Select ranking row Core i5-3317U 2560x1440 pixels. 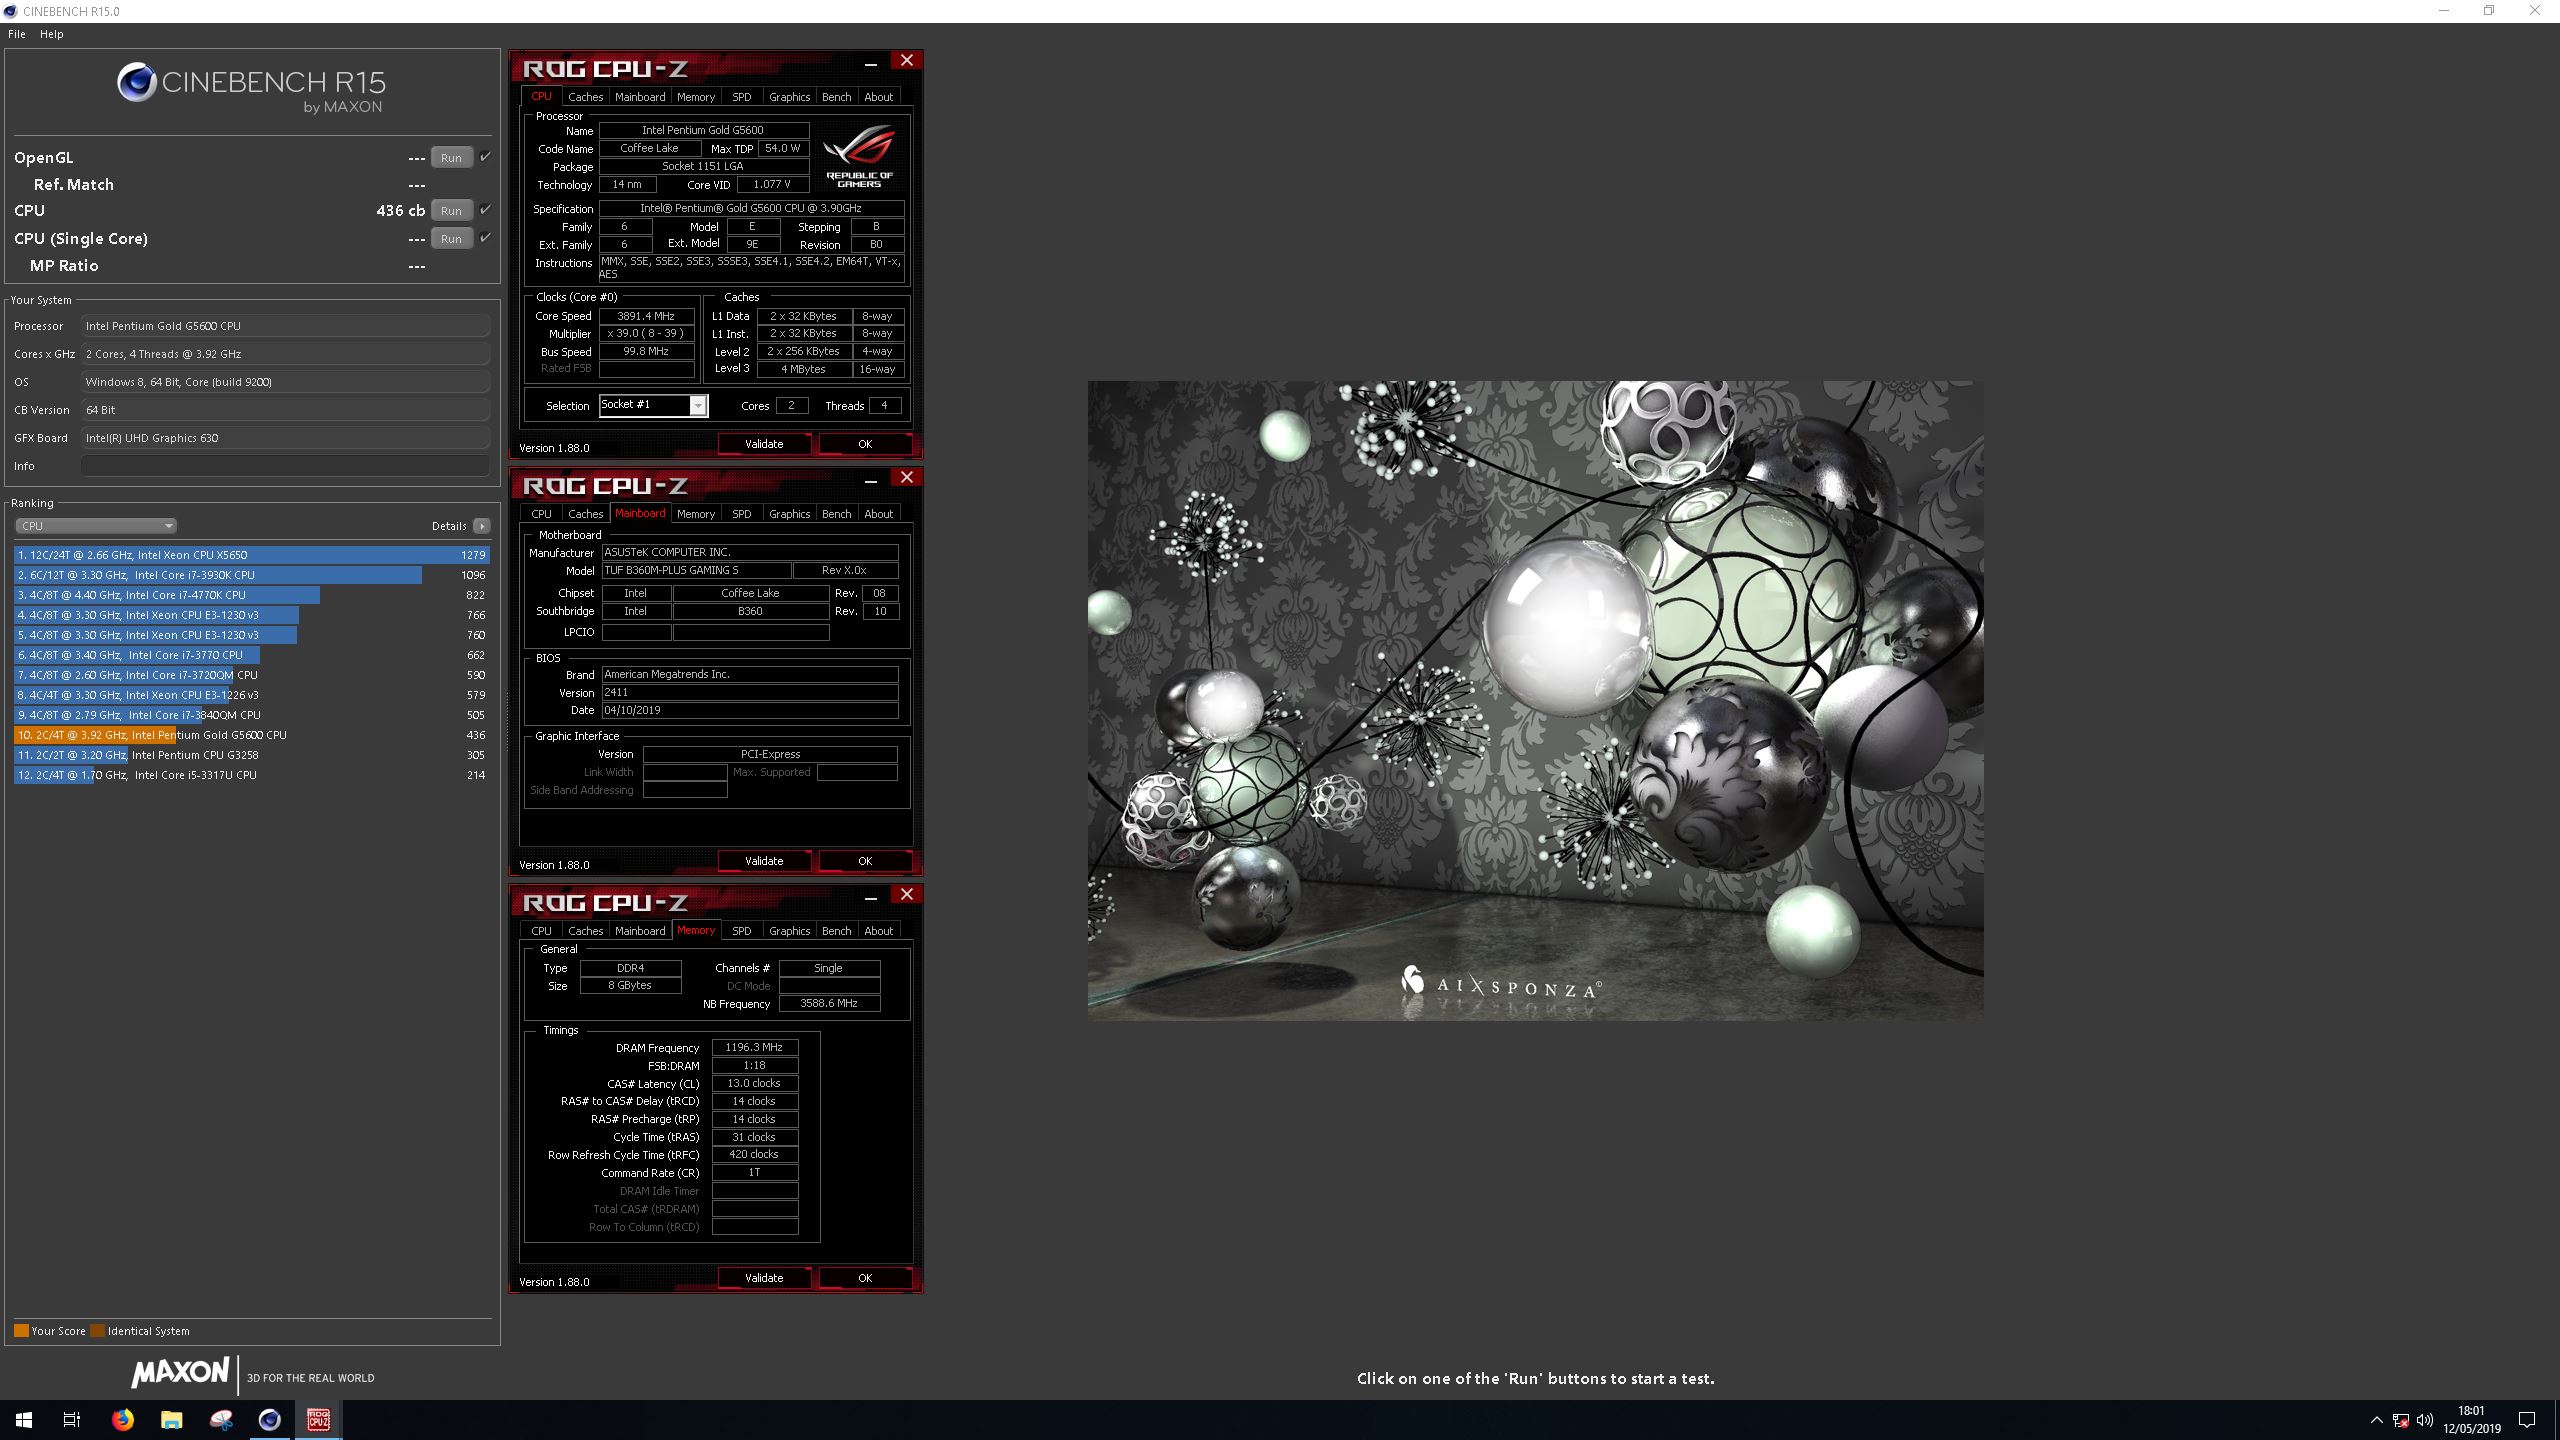(x=252, y=775)
